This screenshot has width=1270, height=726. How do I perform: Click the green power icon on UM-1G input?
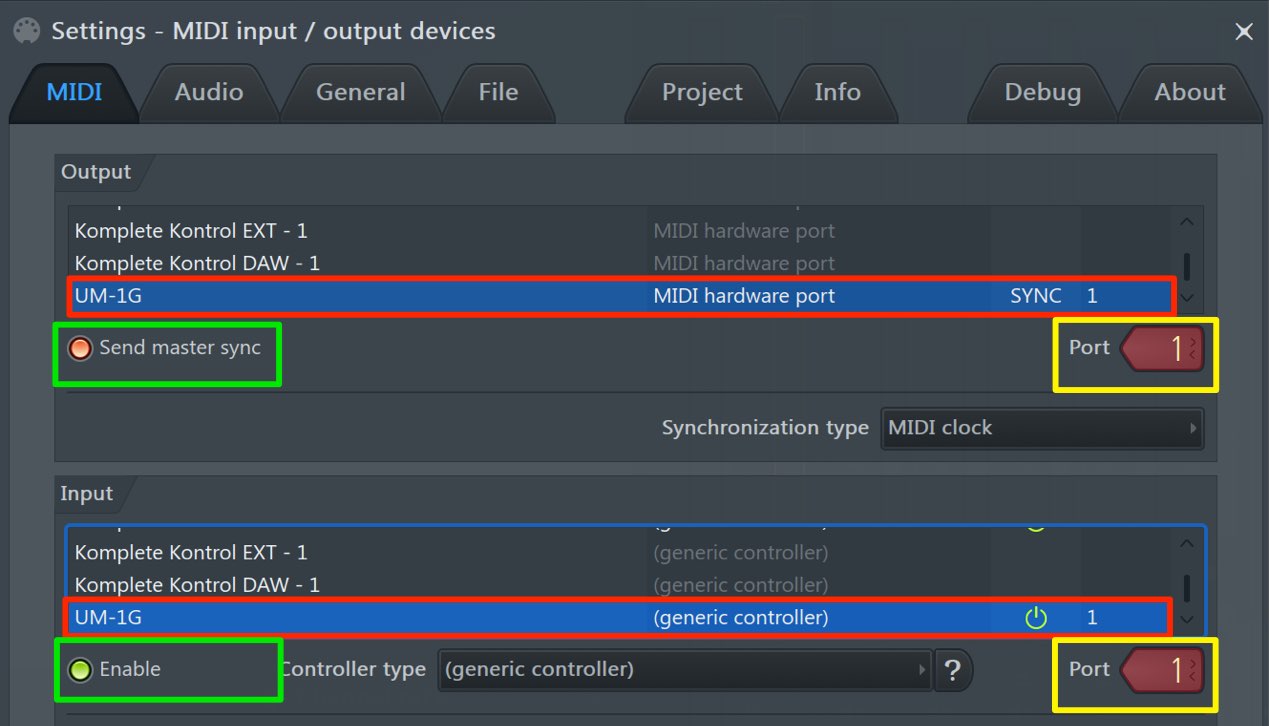(x=1036, y=618)
